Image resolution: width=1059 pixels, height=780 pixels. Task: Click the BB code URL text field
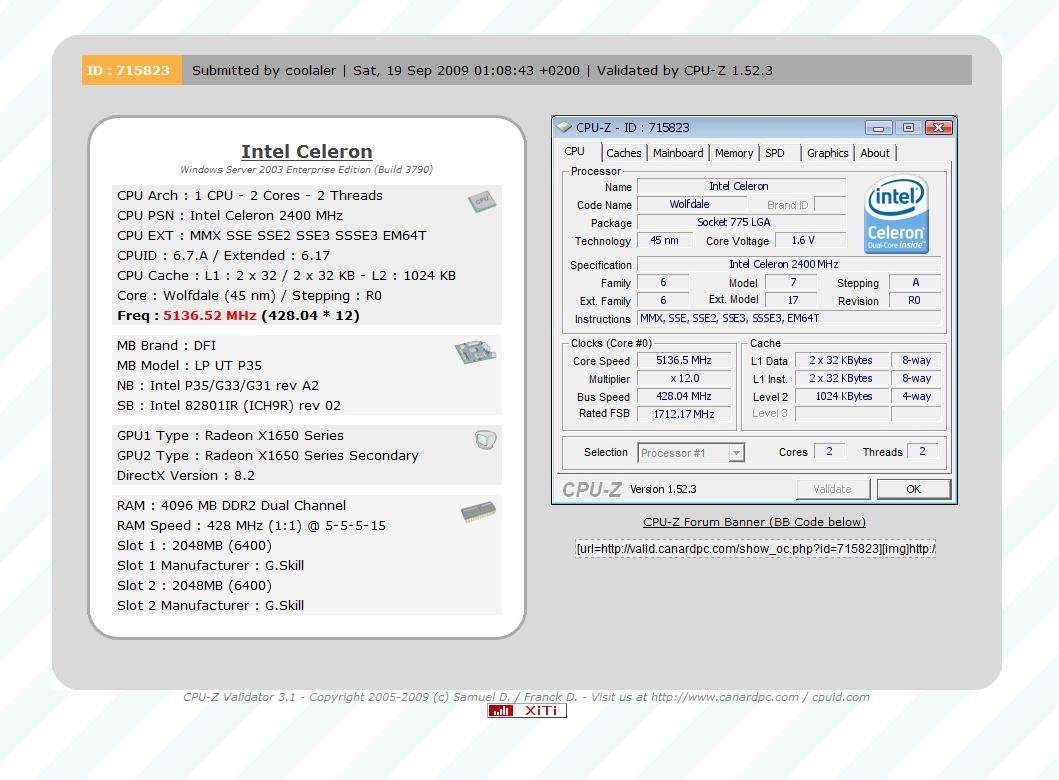click(x=755, y=548)
